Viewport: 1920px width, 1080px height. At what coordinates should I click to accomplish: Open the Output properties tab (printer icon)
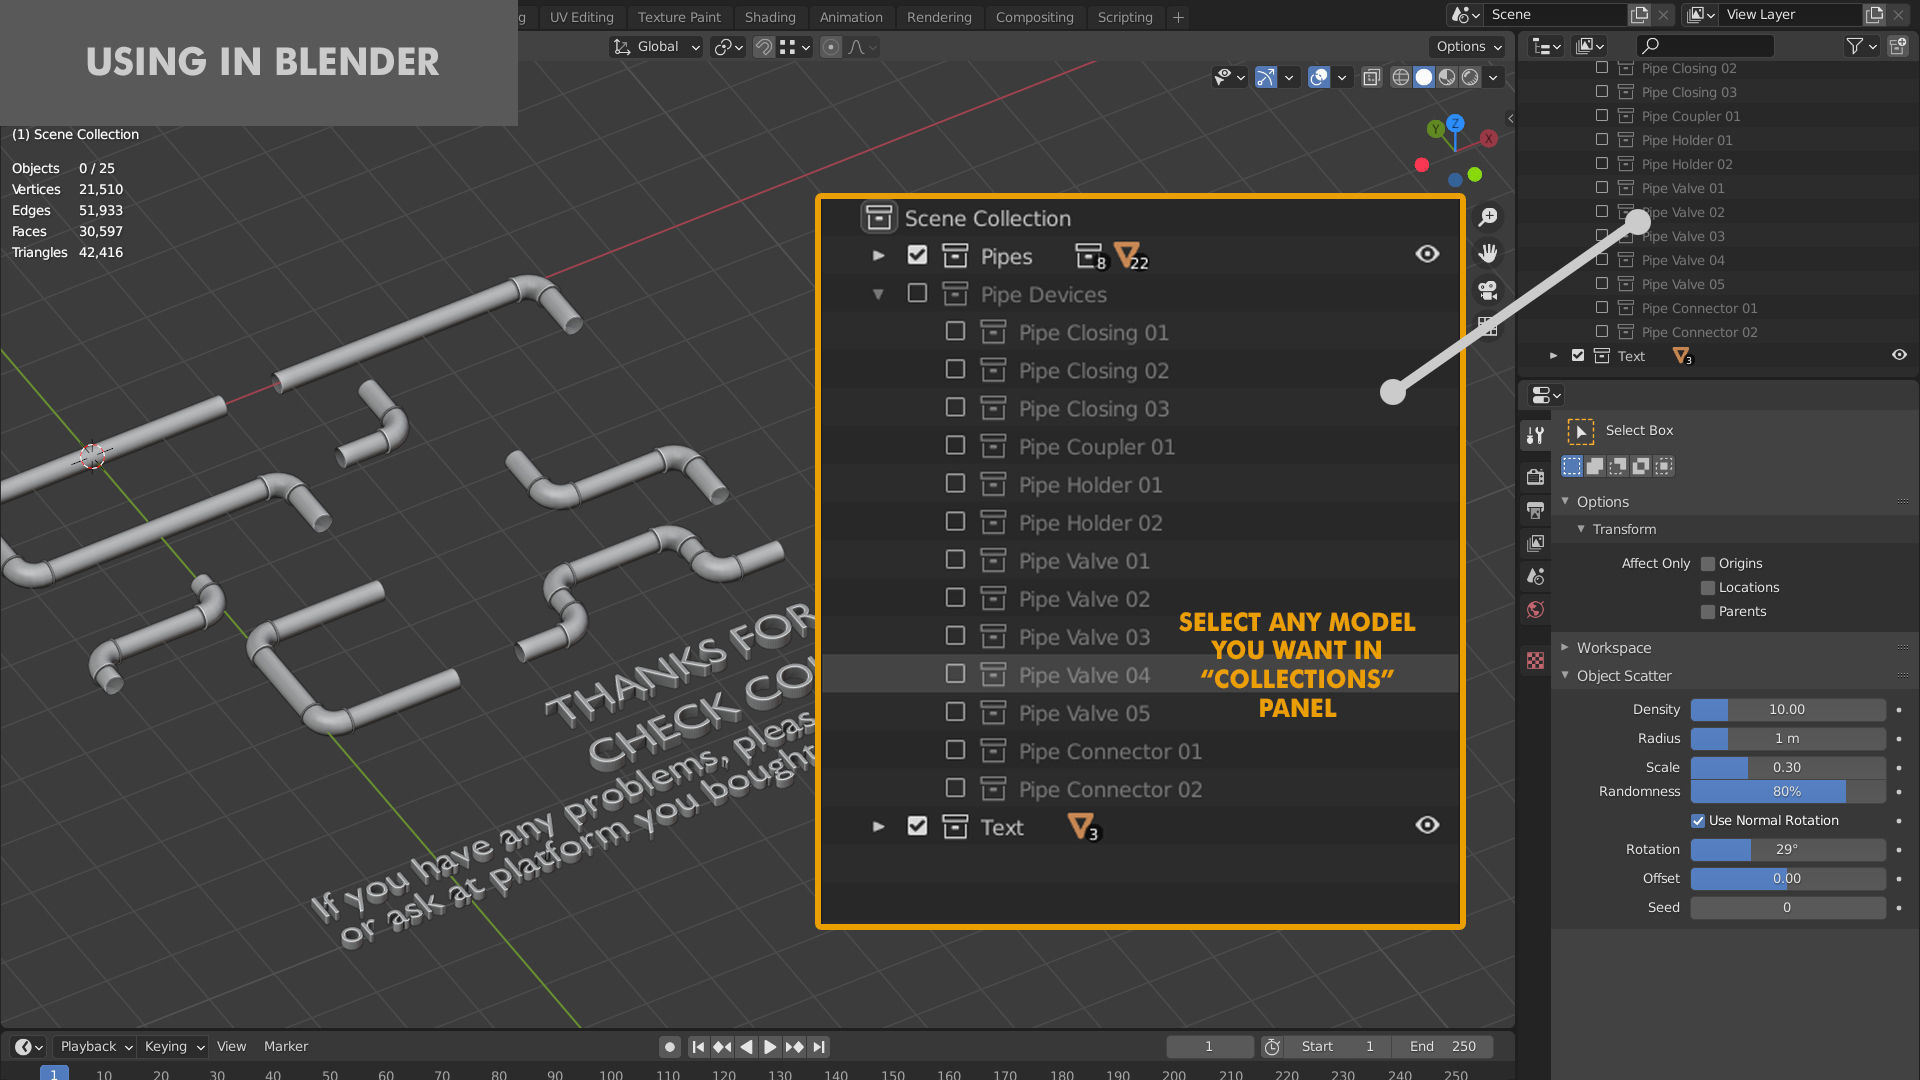(1536, 510)
